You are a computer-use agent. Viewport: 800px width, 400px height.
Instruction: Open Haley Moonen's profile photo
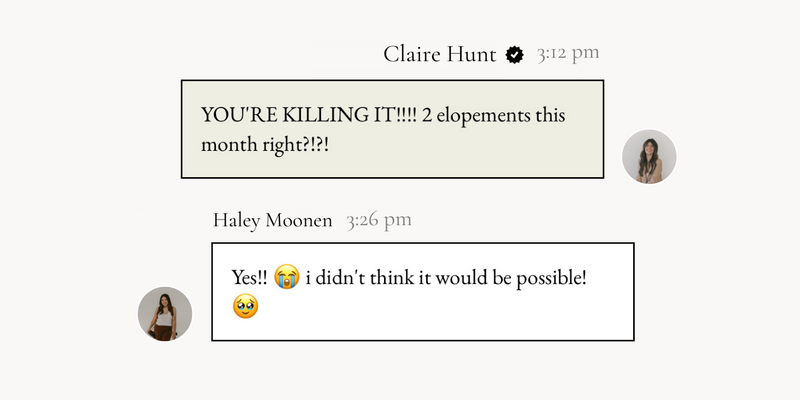click(165, 314)
